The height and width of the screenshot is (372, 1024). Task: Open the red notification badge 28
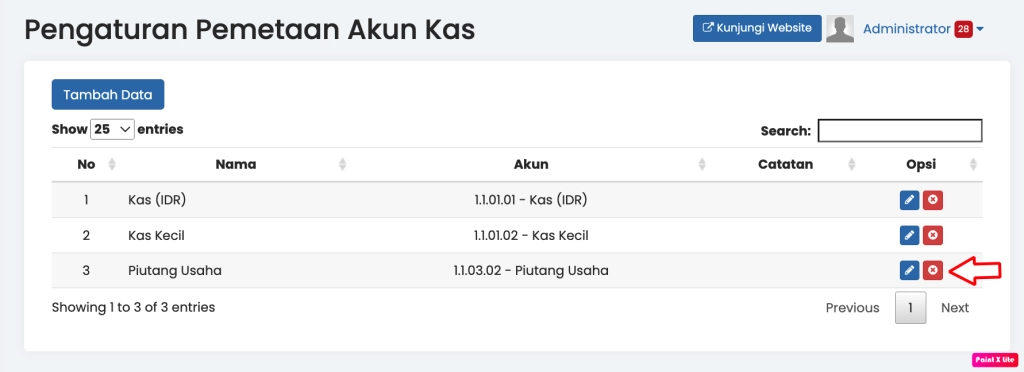pos(963,29)
